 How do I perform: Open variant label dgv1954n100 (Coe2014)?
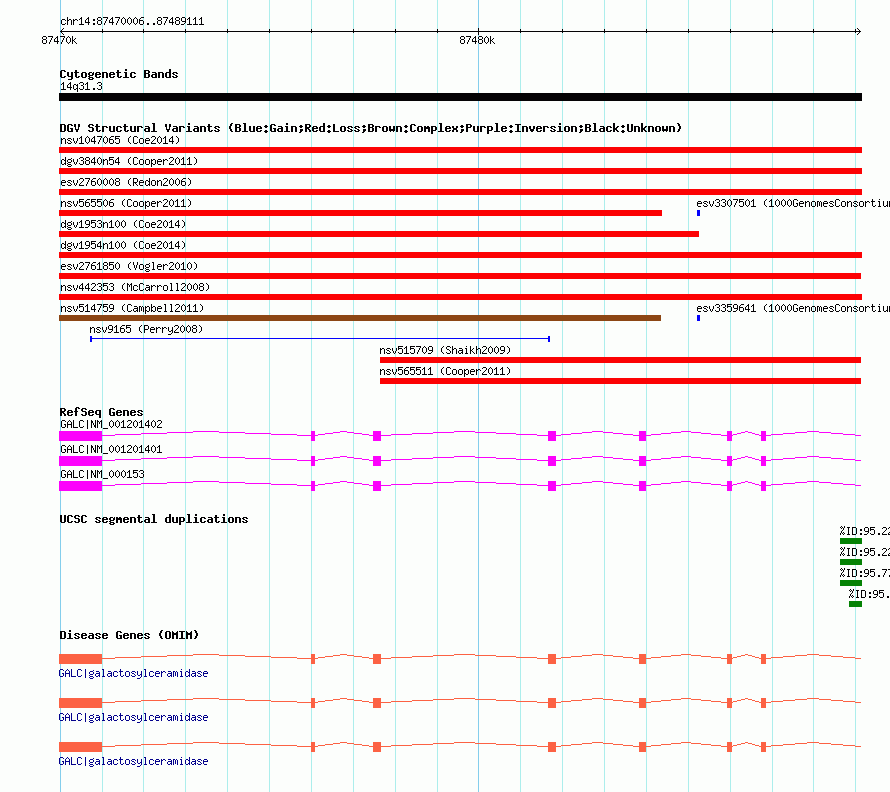click(123, 245)
